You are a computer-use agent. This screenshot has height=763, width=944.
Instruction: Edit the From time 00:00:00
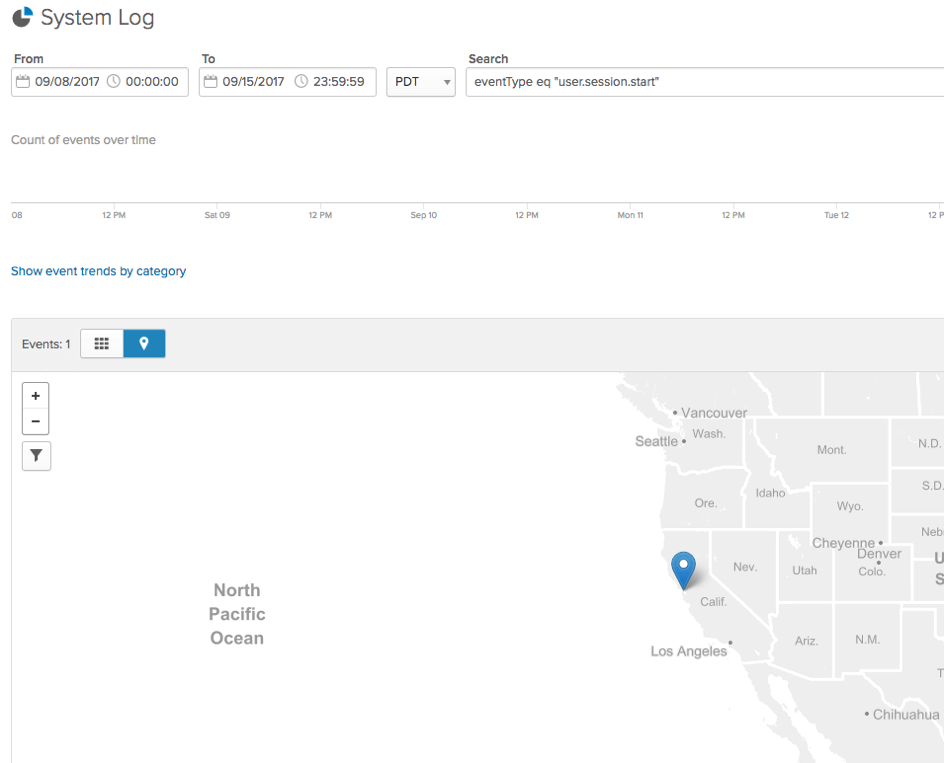pyautogui.click(x=151, y=82)
